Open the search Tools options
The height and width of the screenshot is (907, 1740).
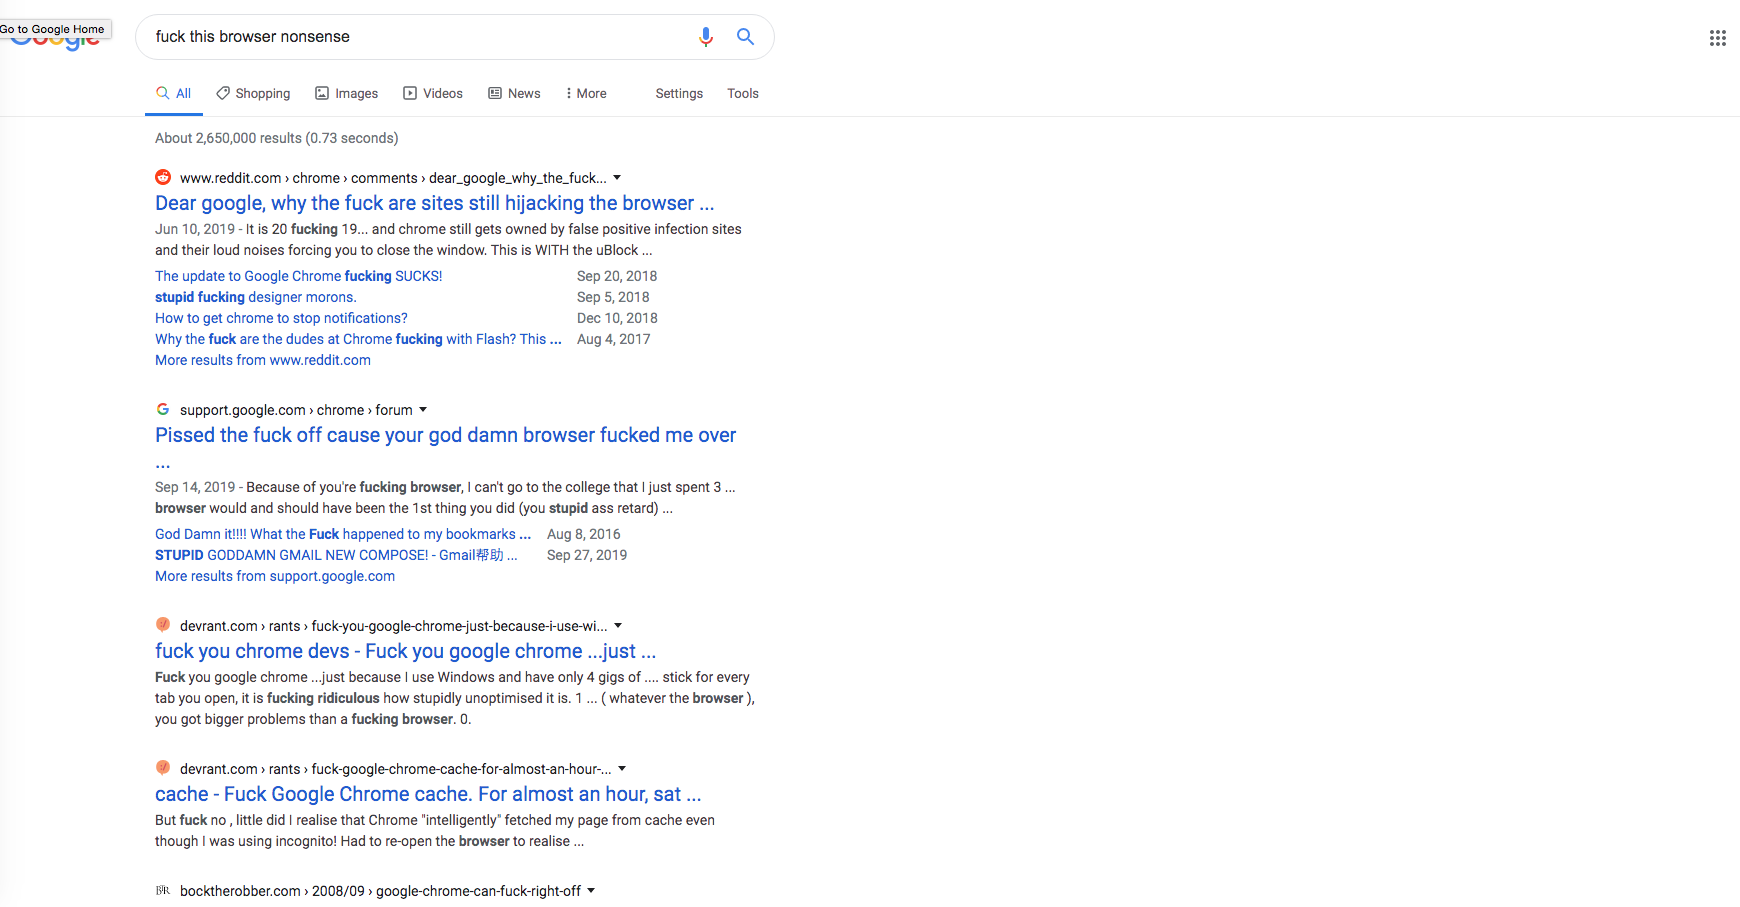pos(743,93)
